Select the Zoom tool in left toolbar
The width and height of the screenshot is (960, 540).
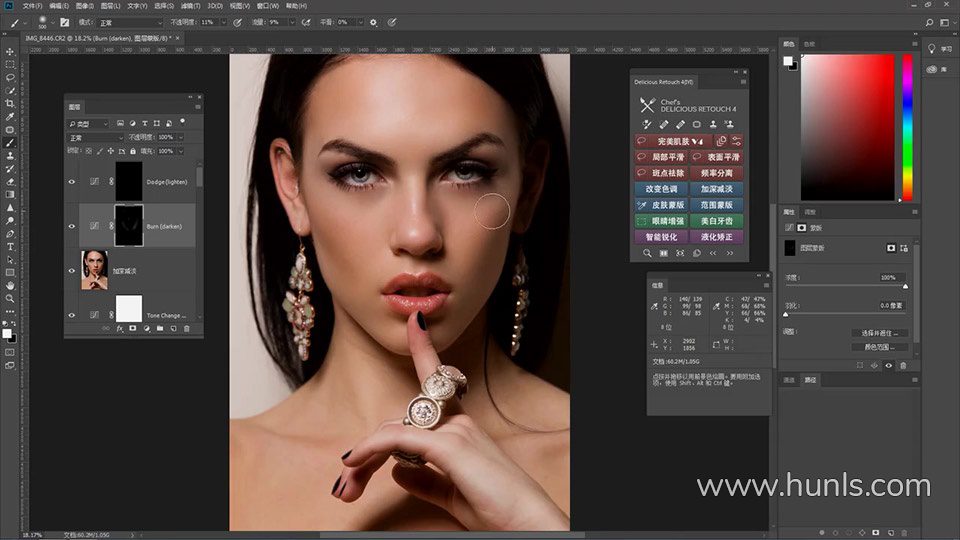coord(10,298)
